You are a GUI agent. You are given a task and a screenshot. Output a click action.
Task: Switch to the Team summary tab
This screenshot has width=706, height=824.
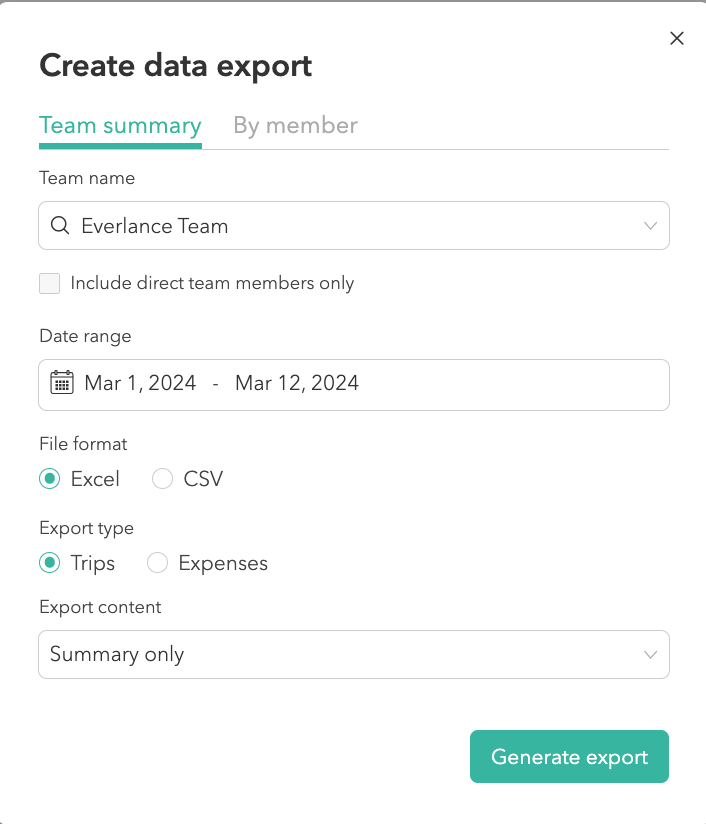click(x=120, y=126)
